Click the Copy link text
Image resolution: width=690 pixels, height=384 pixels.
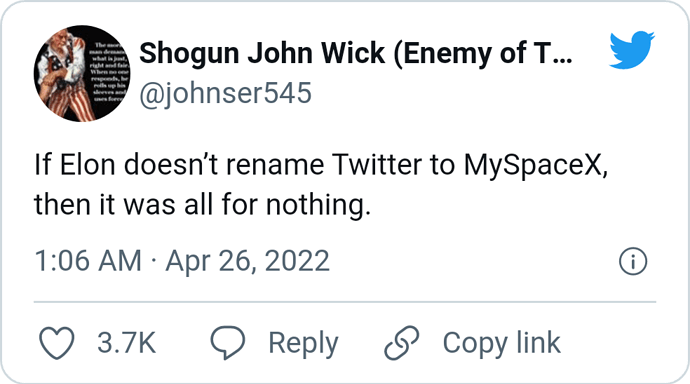(501, 344)
